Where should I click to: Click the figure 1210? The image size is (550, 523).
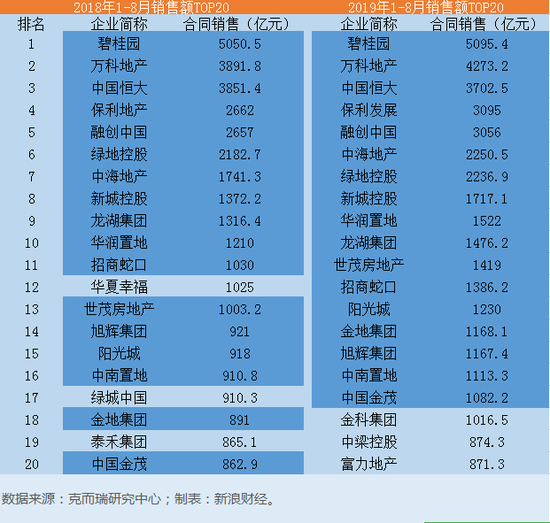(x=240, y=243)
